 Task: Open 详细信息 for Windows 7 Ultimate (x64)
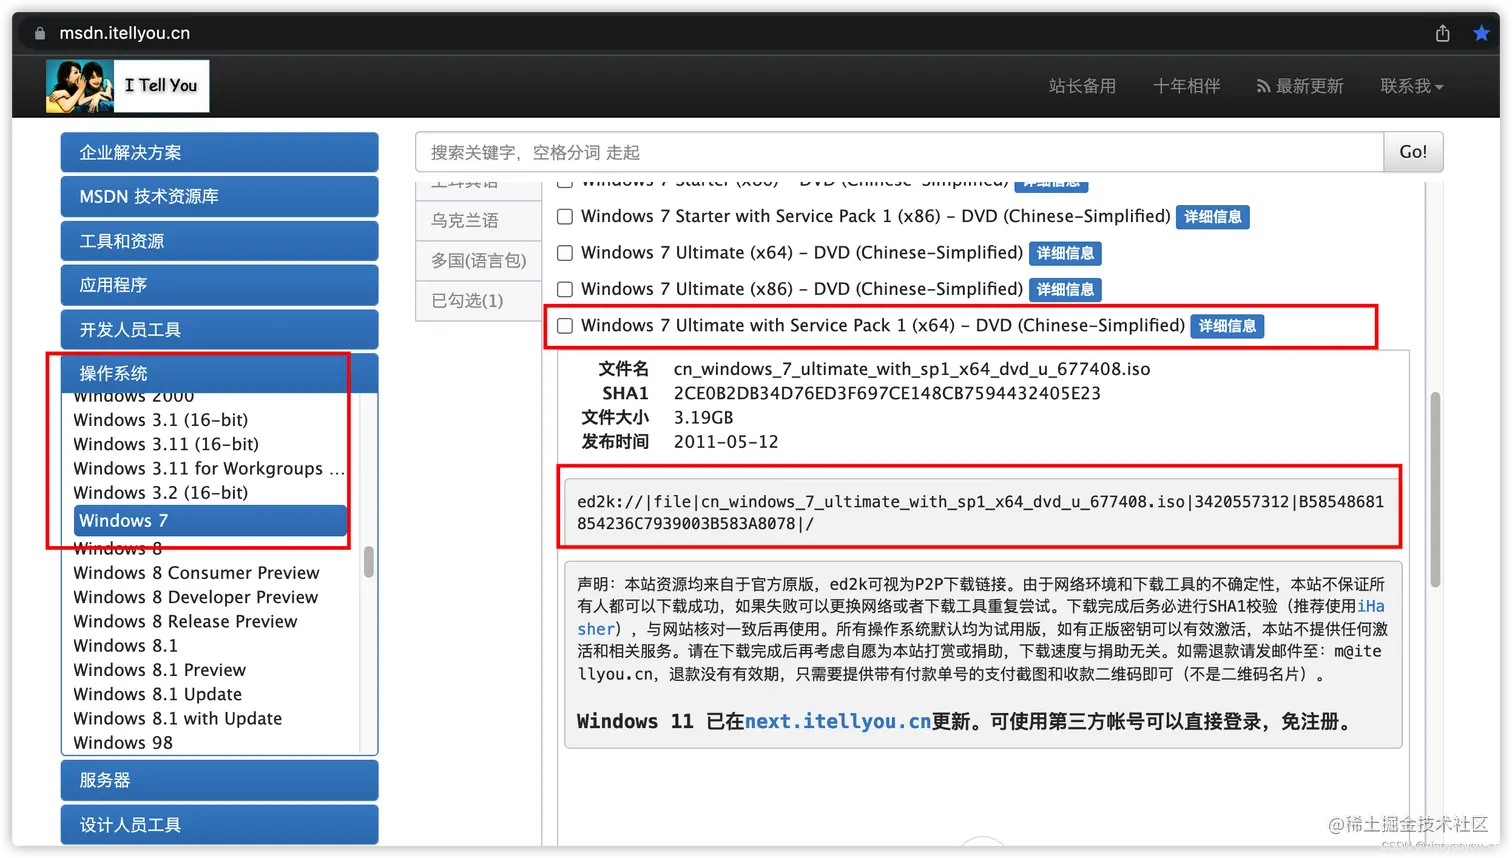click(1065, 253)
